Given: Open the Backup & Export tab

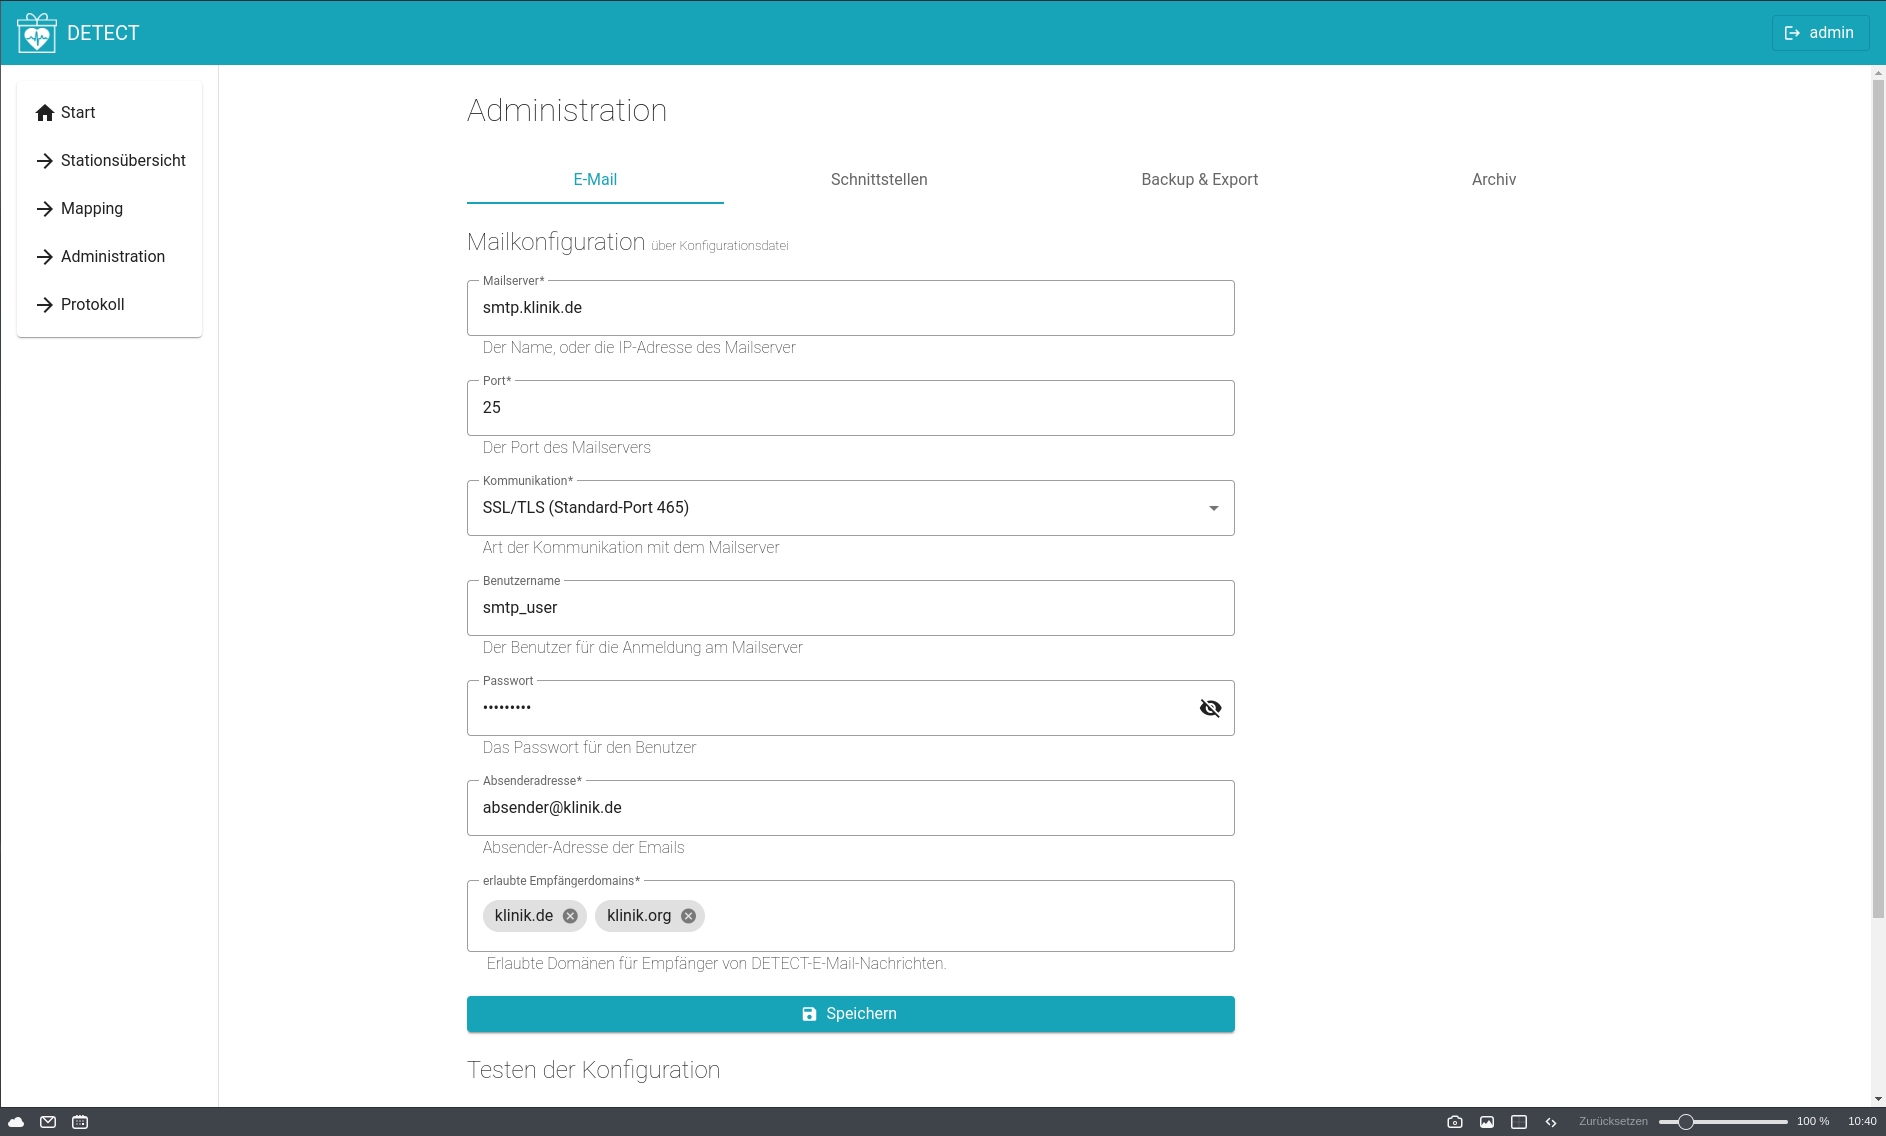Looking at the screenshot, I should pos(1199,180).
